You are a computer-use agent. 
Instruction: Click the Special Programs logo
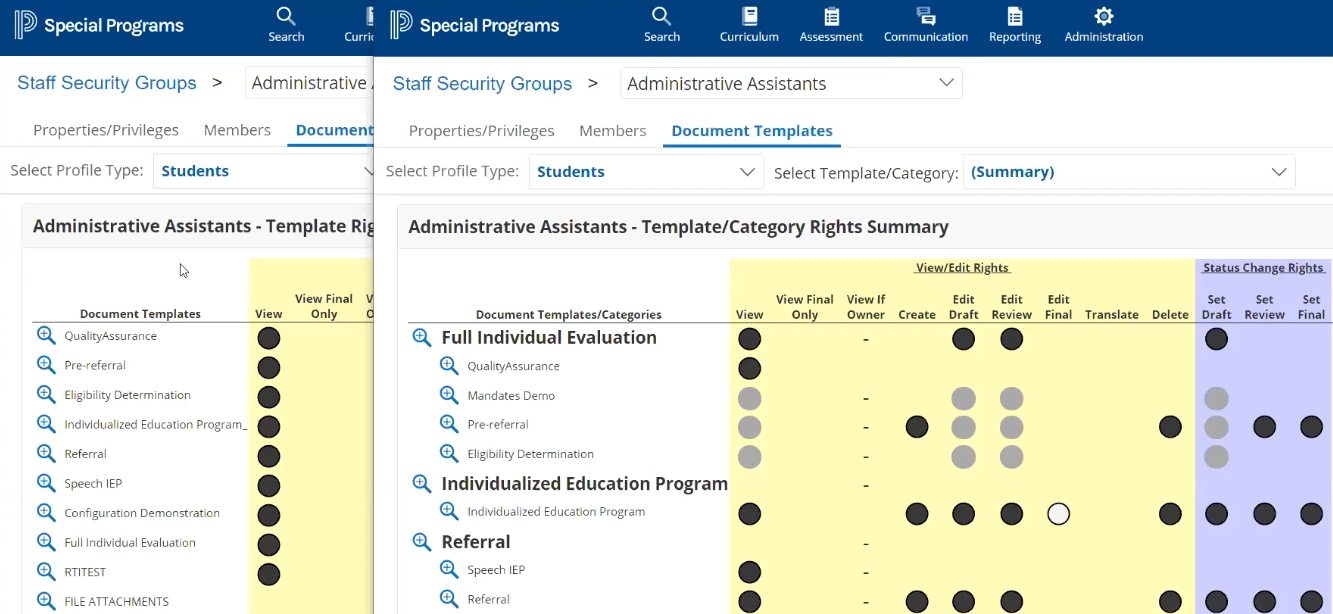[475, 26]
